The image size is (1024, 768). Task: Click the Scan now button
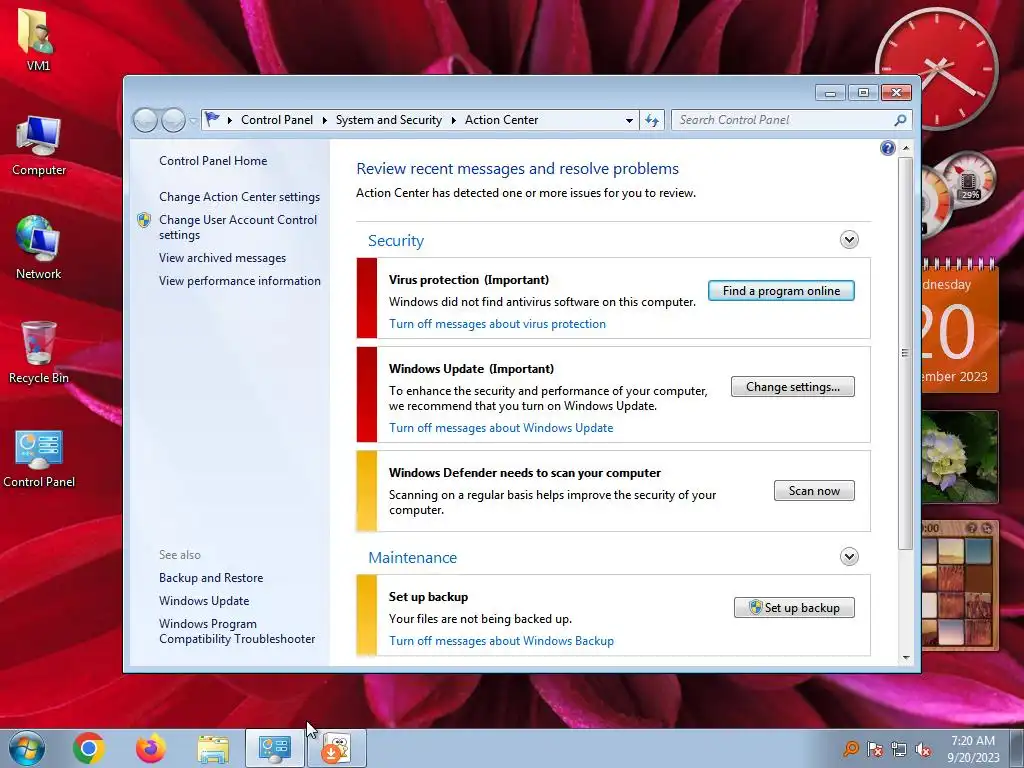(814, 491)
